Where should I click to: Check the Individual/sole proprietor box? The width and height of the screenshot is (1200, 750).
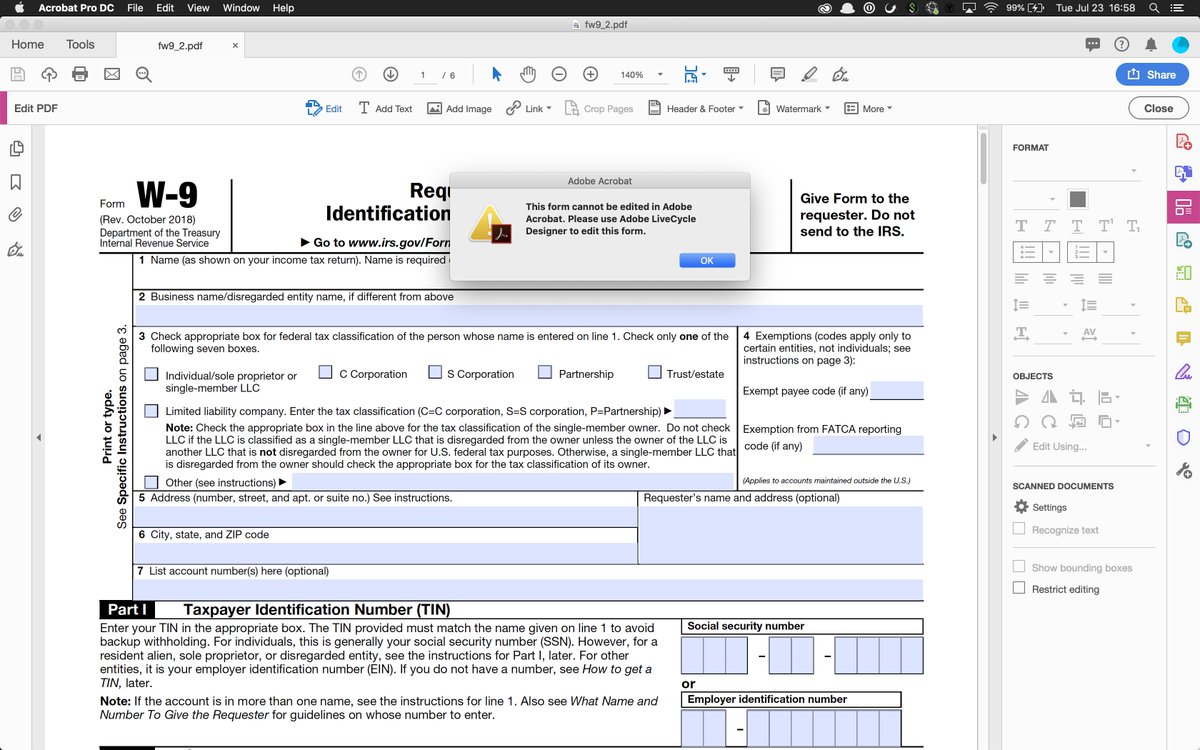click(151, 374)
